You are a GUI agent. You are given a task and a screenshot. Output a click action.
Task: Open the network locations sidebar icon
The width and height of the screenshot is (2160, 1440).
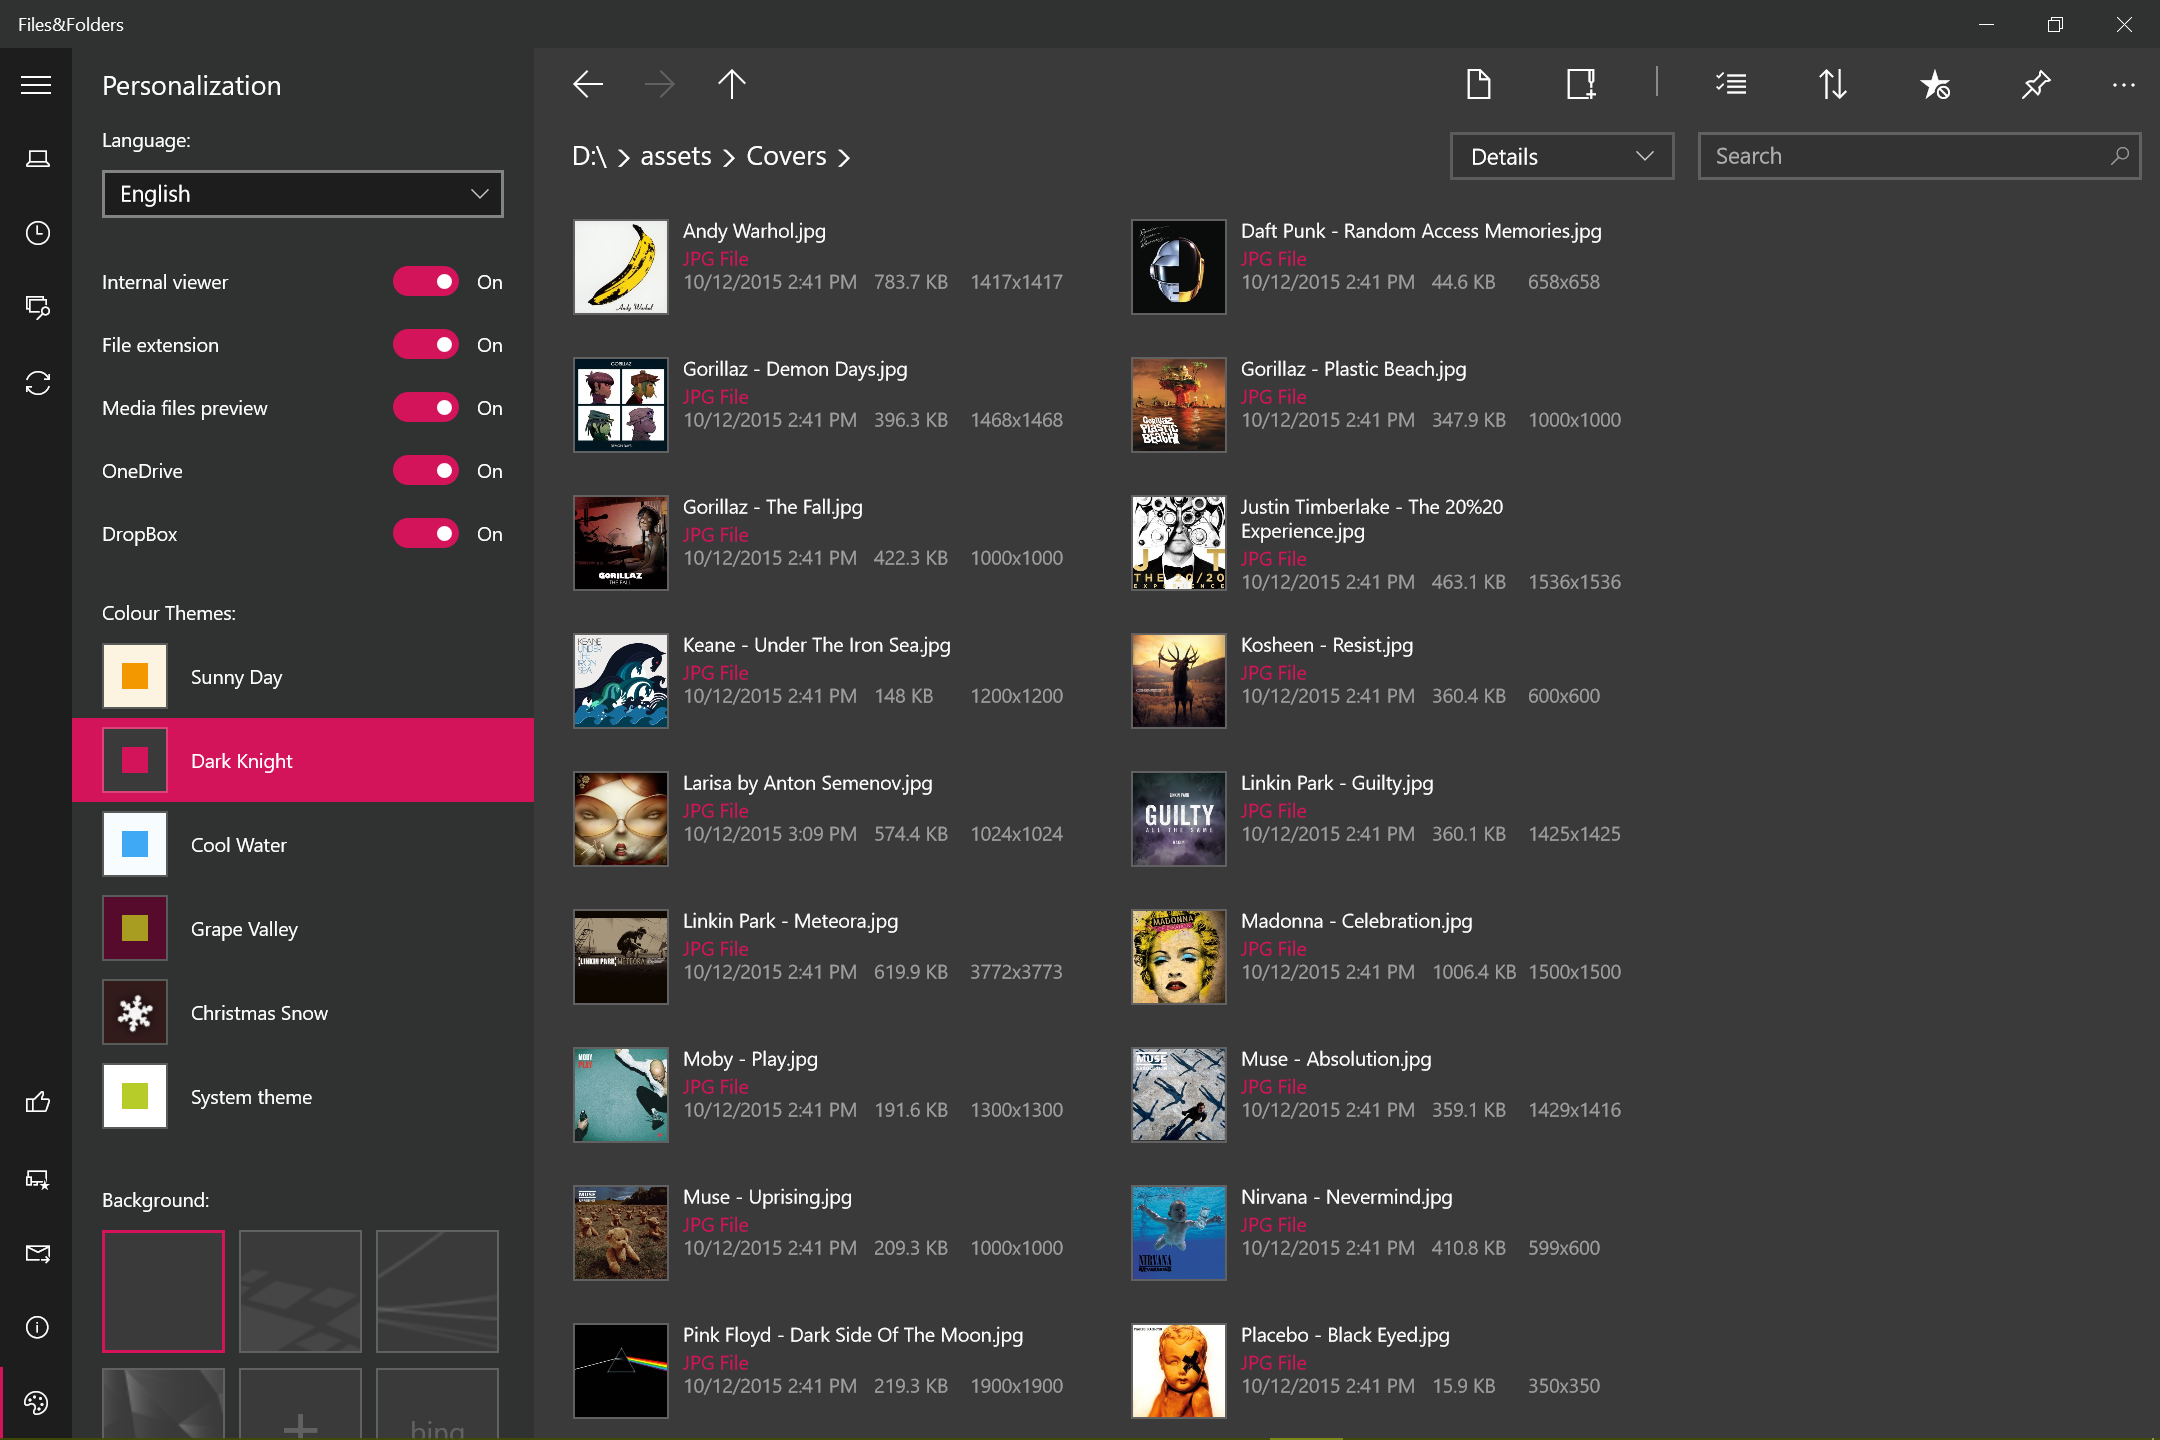38,307
